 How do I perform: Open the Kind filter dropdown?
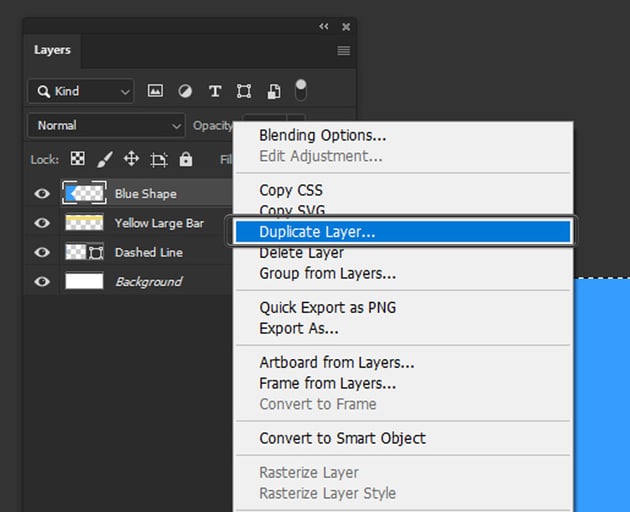pyautogui.click(x=81, y=91)
